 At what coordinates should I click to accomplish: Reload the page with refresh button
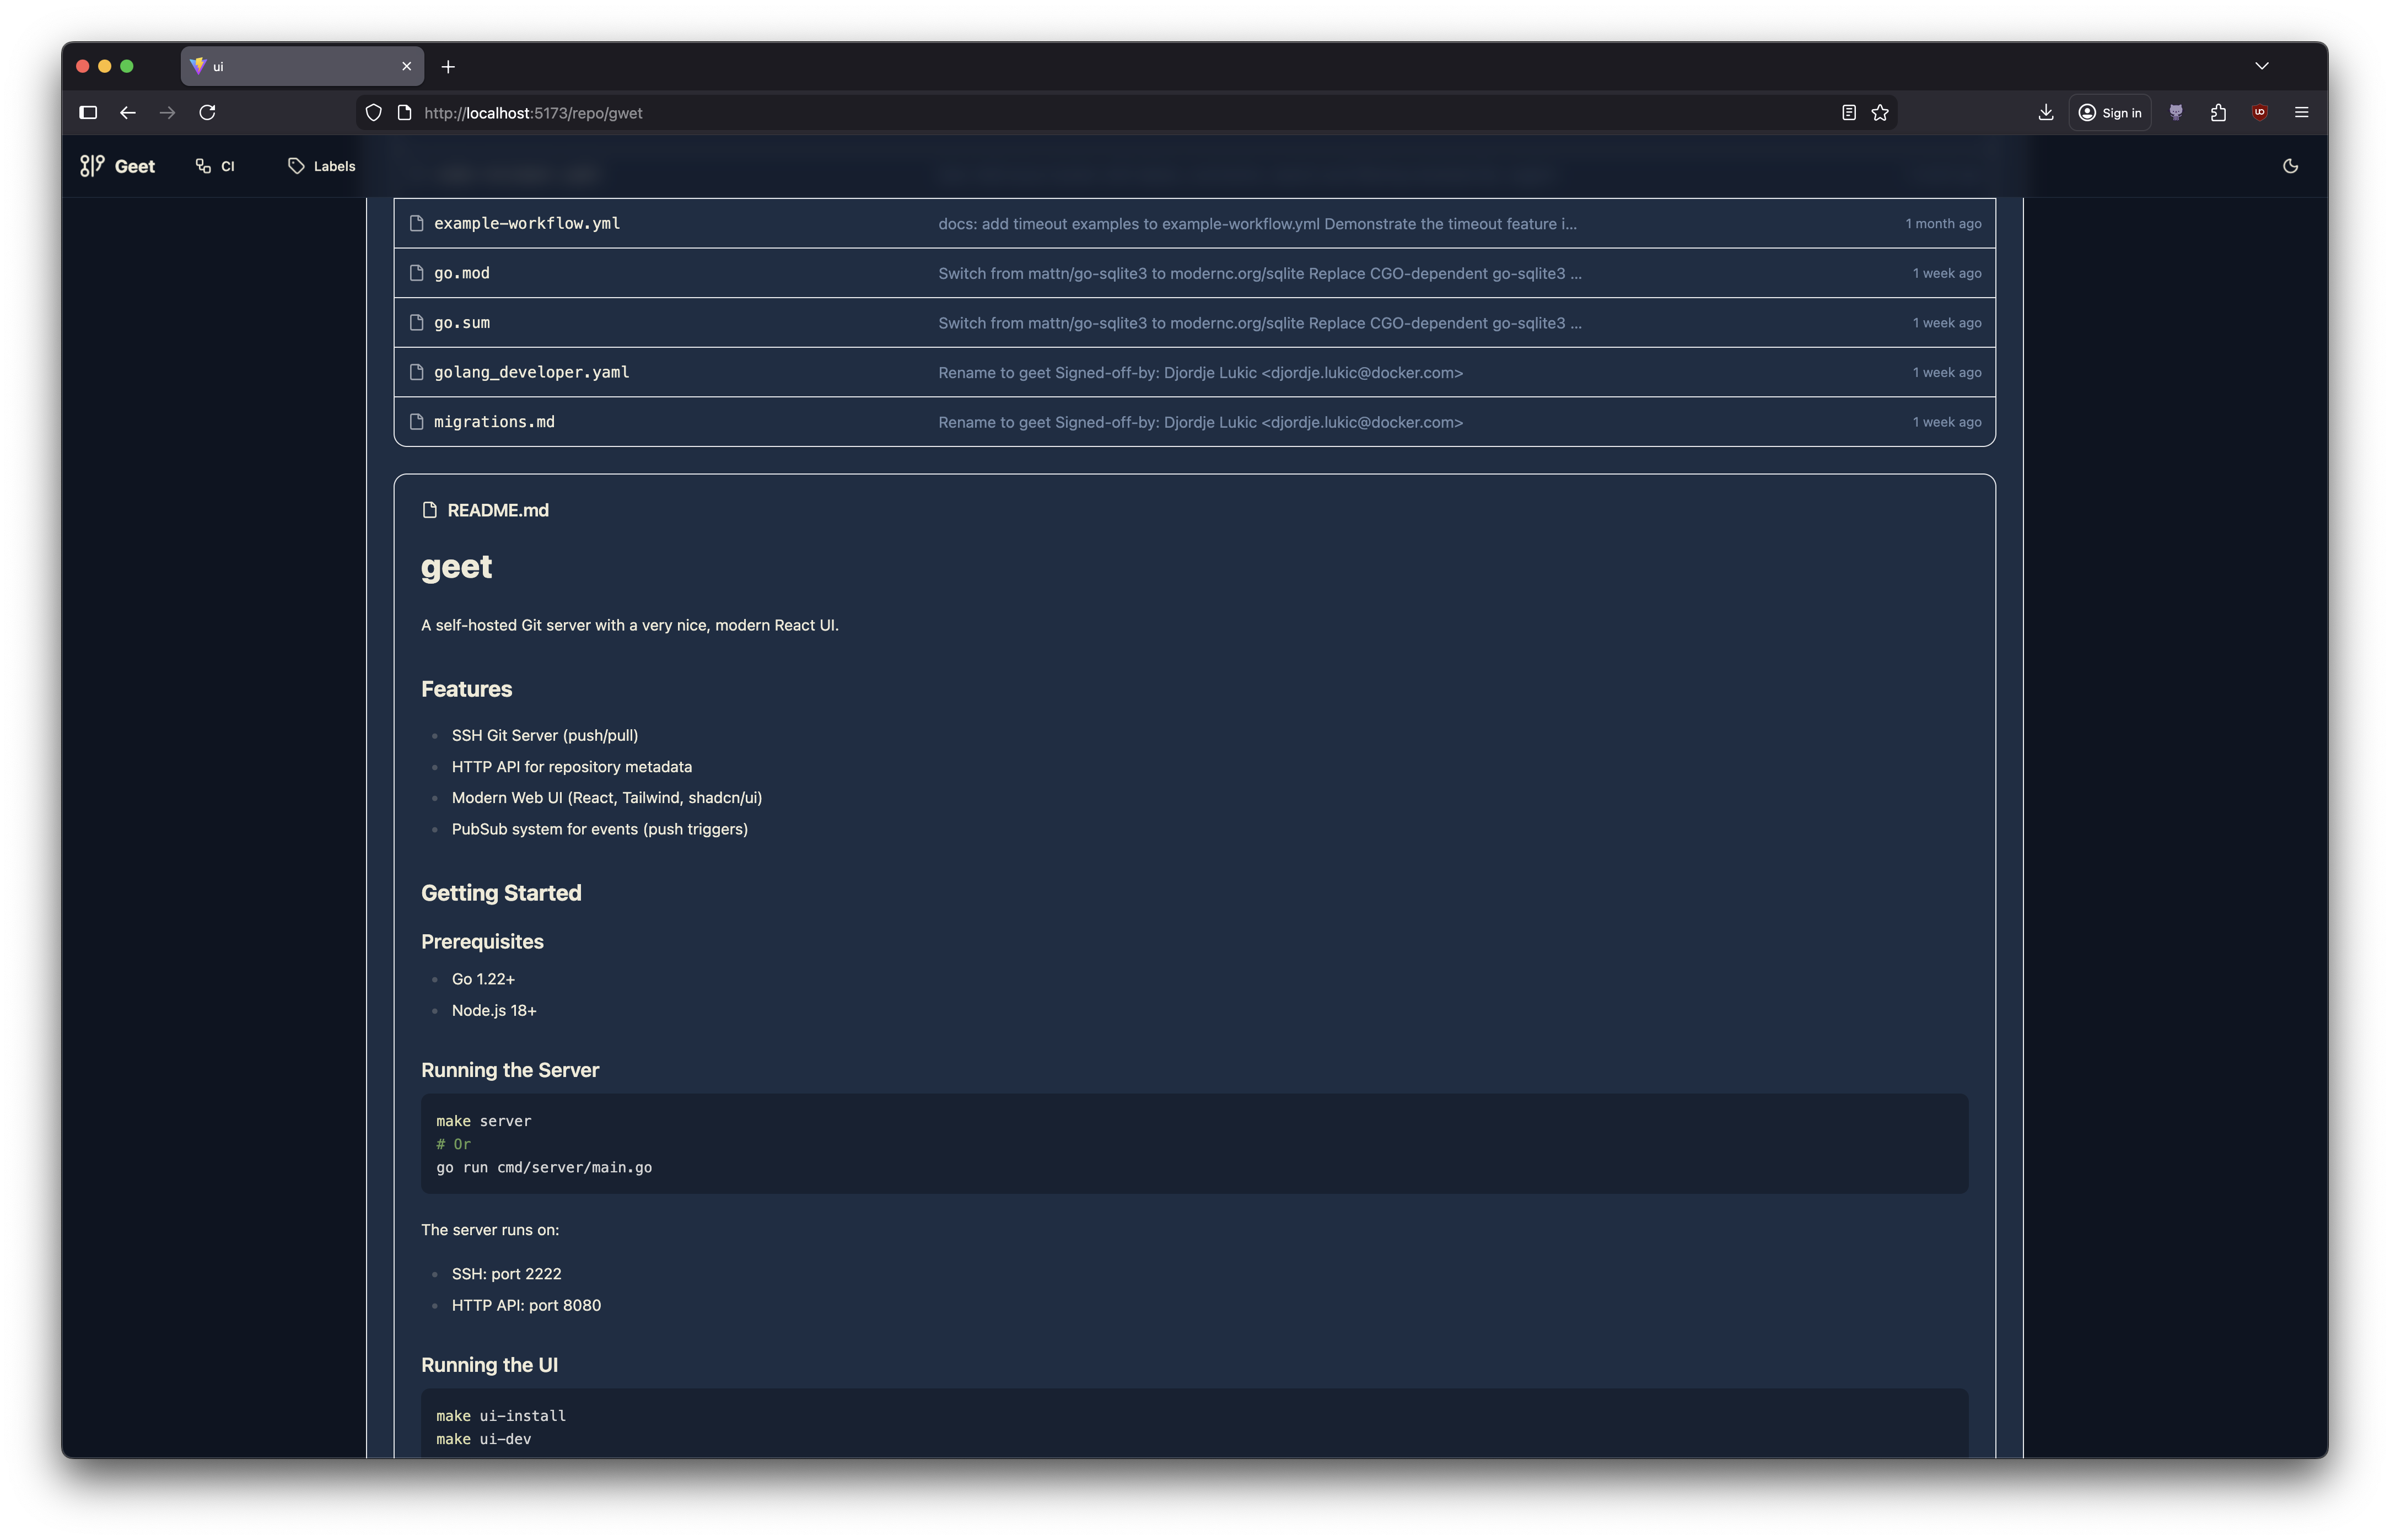pos(207,113)
